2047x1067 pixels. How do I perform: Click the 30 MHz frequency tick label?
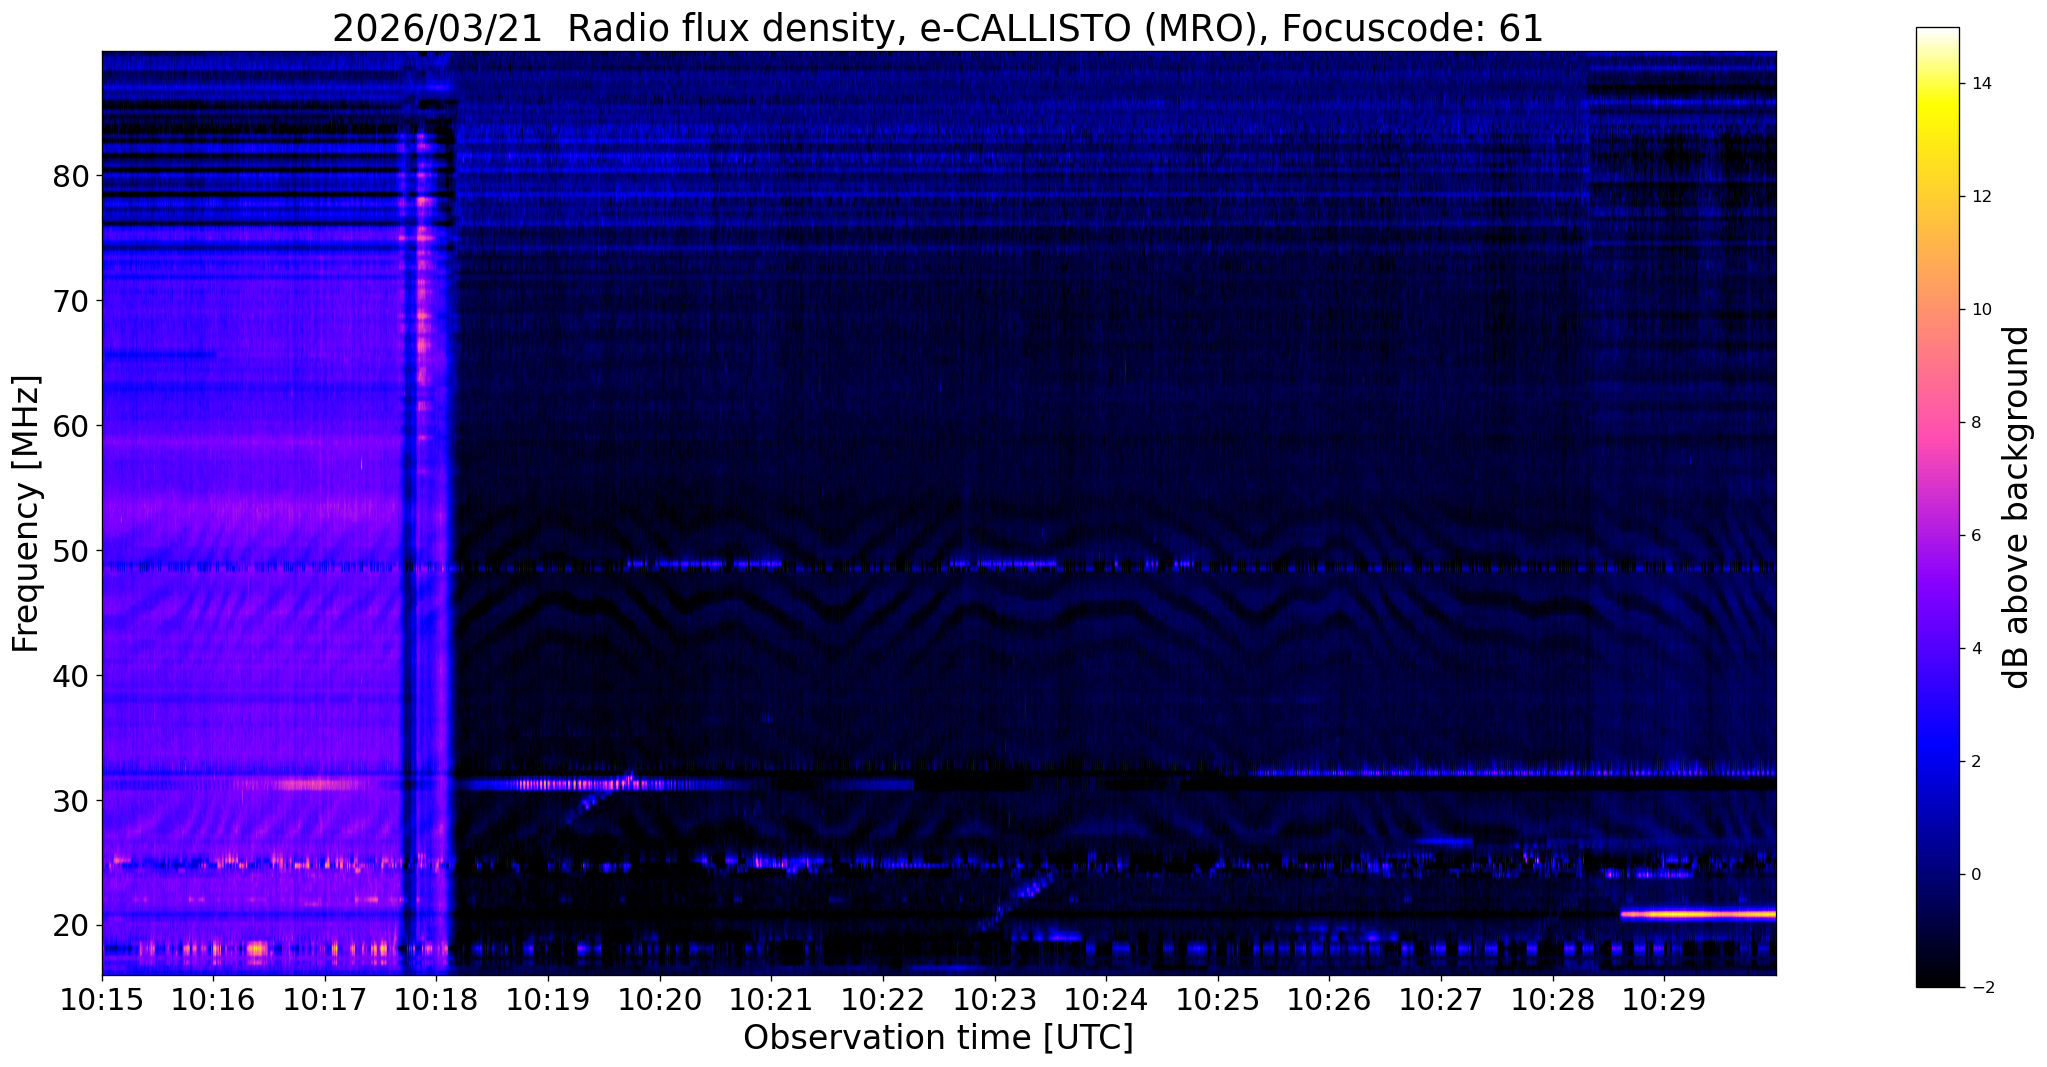(x=71, y=801)
